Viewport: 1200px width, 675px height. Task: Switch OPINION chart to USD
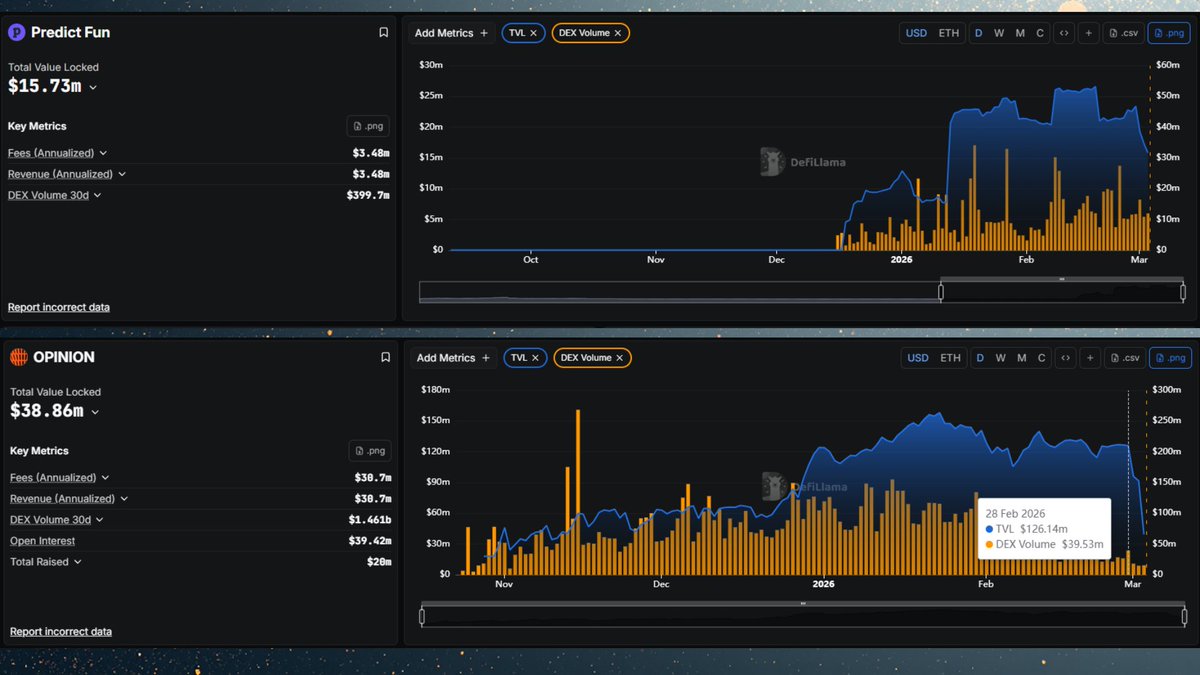[918, 357]
